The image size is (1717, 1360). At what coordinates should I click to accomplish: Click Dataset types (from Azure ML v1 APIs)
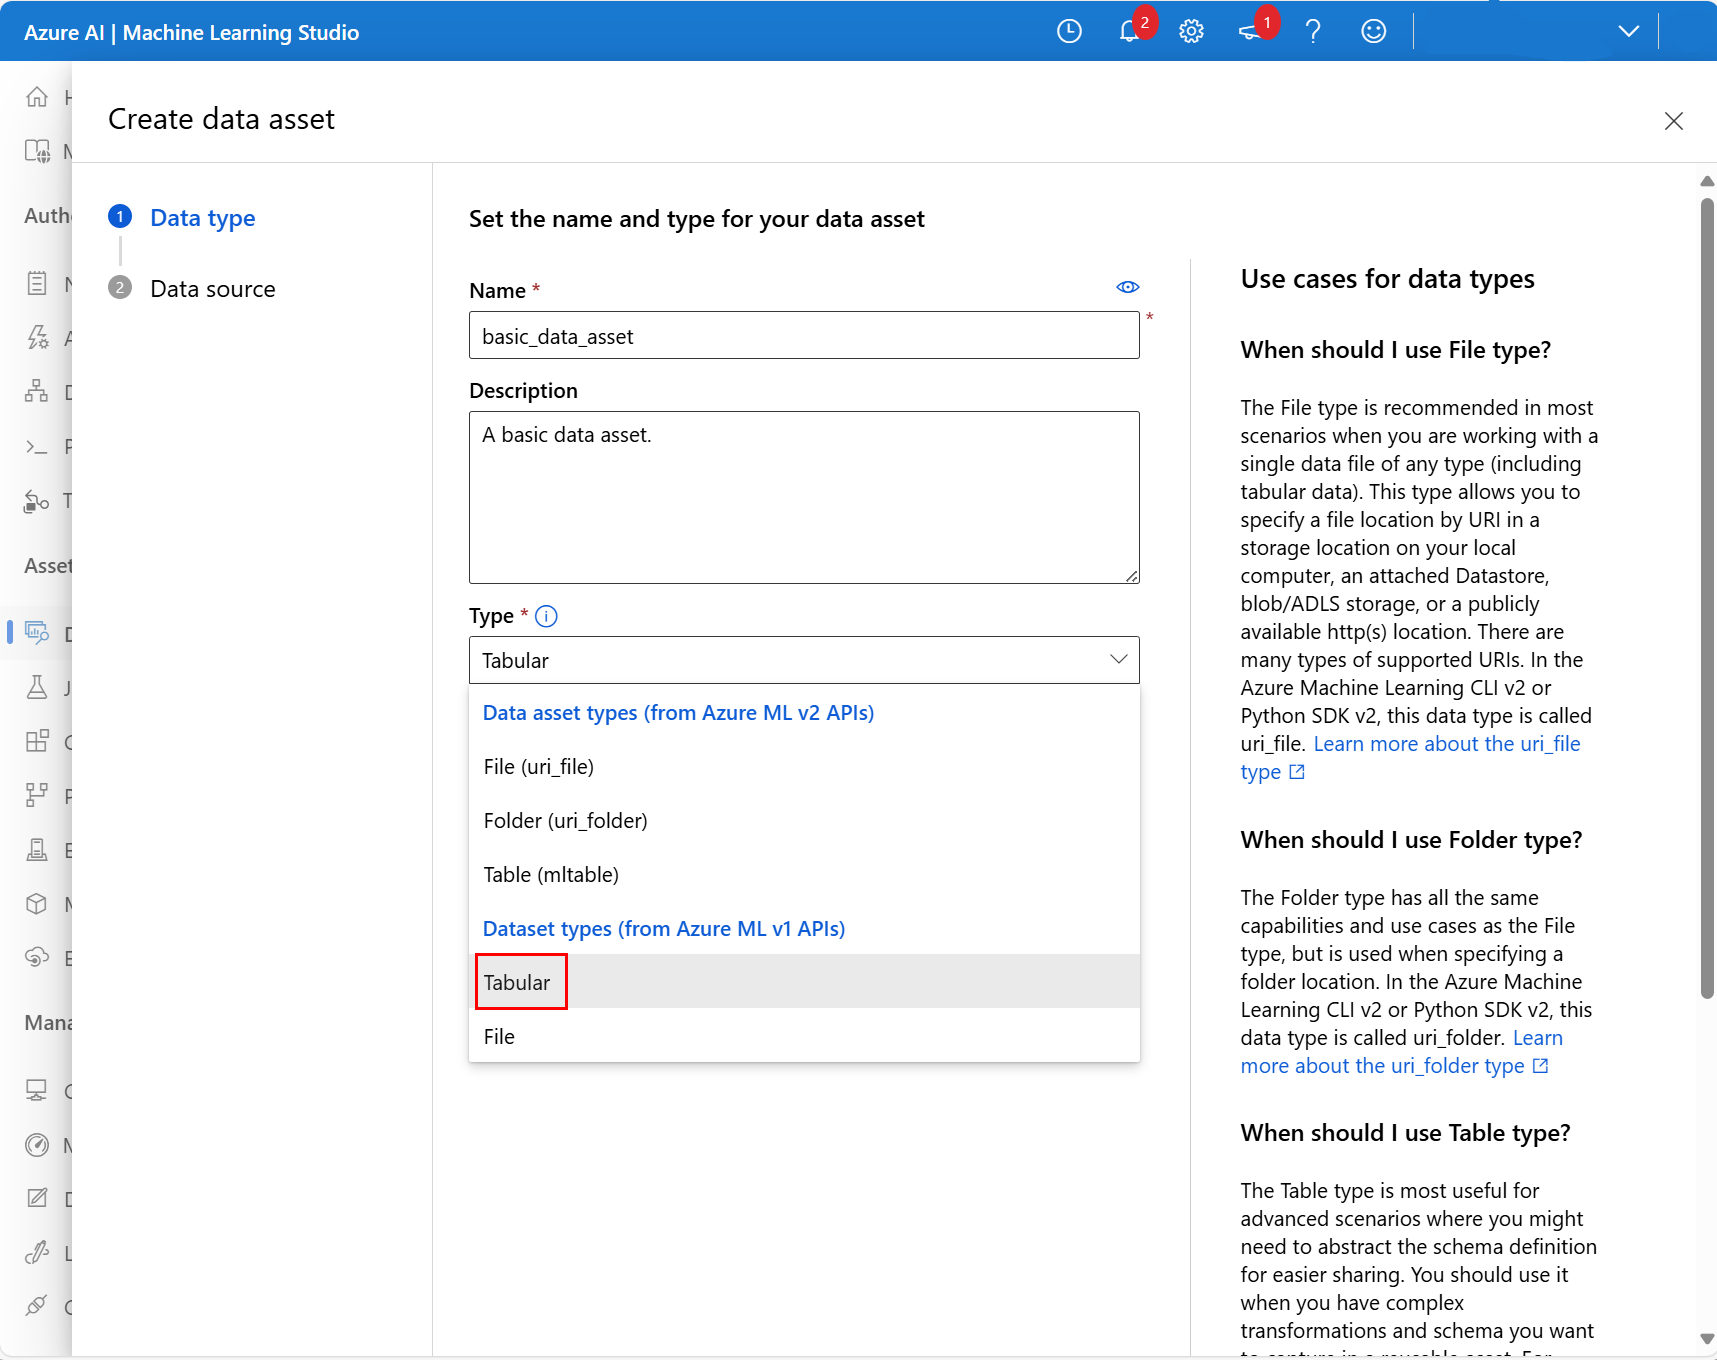tap(663, 928)
